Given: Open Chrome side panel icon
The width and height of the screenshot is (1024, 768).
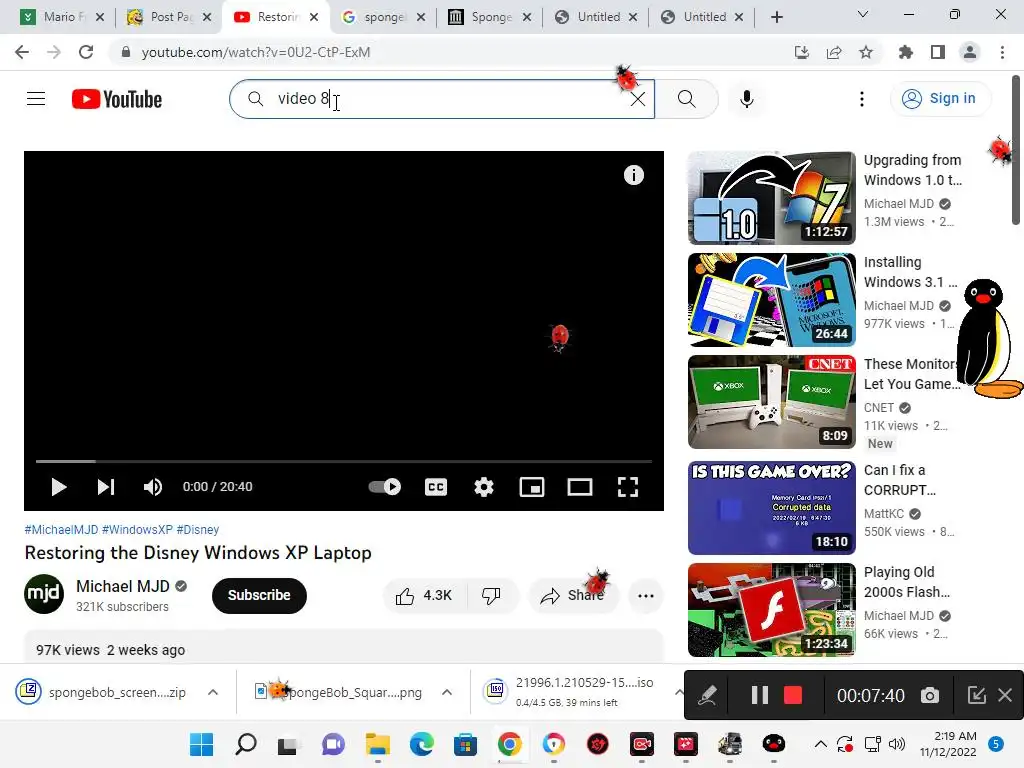Looking at the screenshot, I should click(938, 52).
